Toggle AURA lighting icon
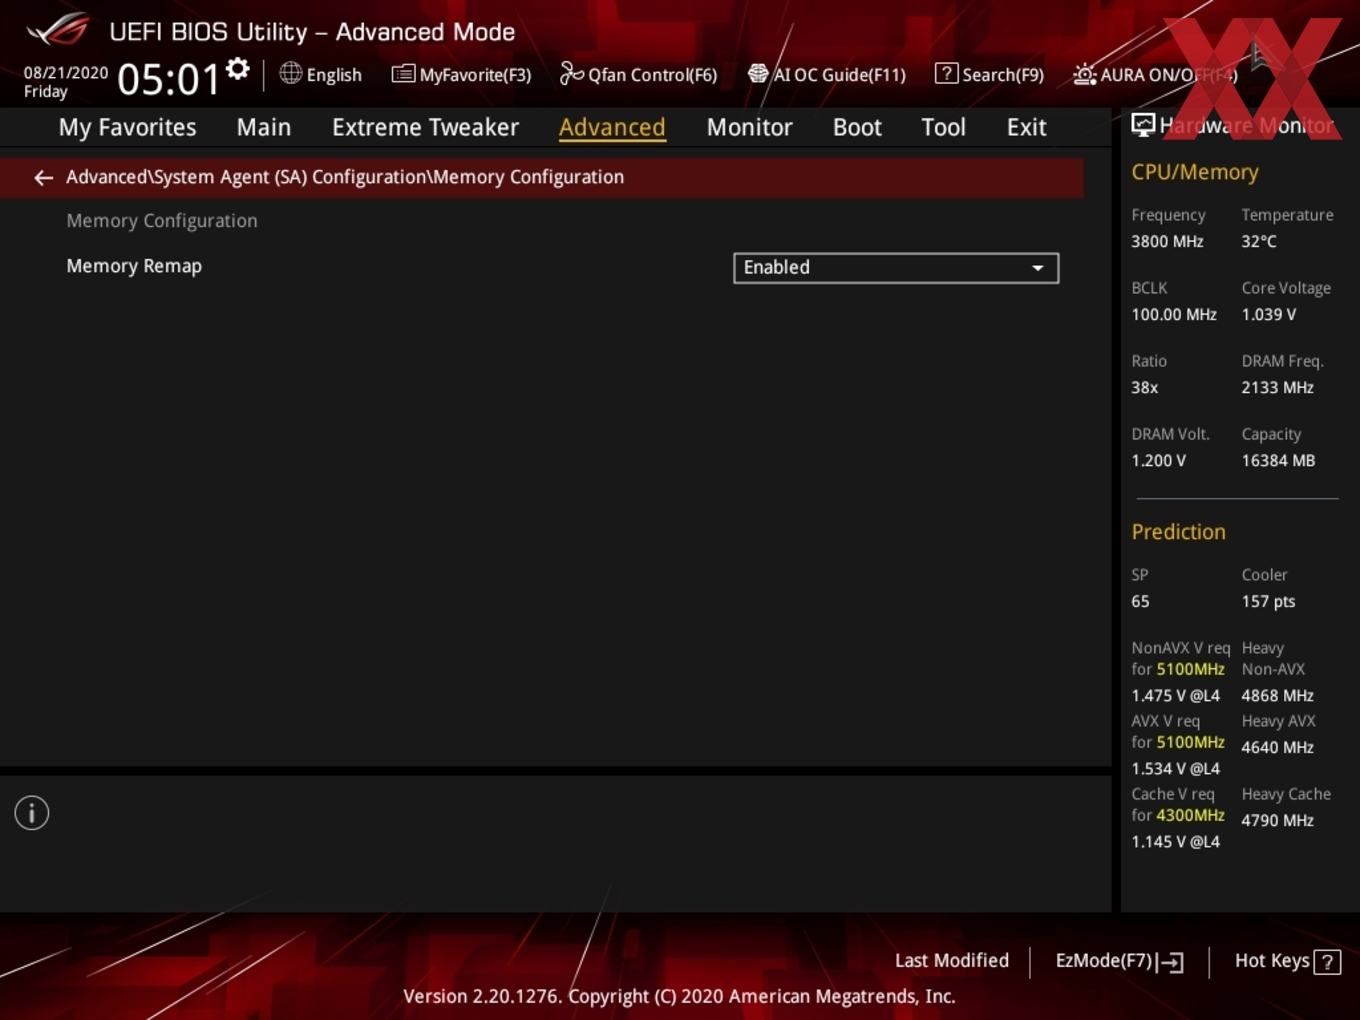The image size is (1360, 1020). (x=1084, y=74)
